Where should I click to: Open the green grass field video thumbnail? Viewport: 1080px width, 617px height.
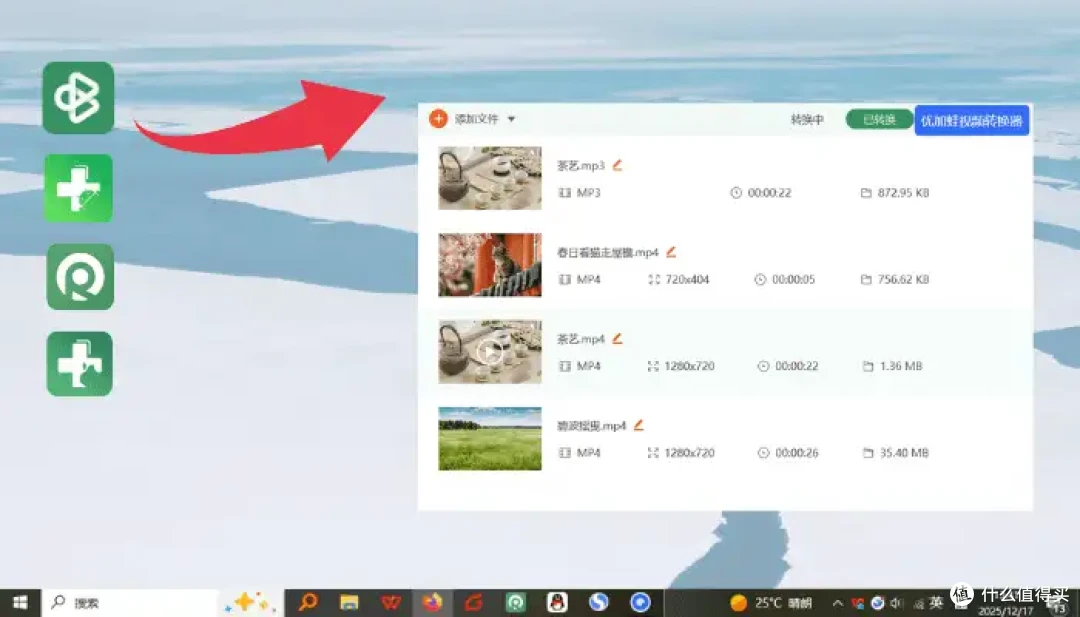[490, 439]
